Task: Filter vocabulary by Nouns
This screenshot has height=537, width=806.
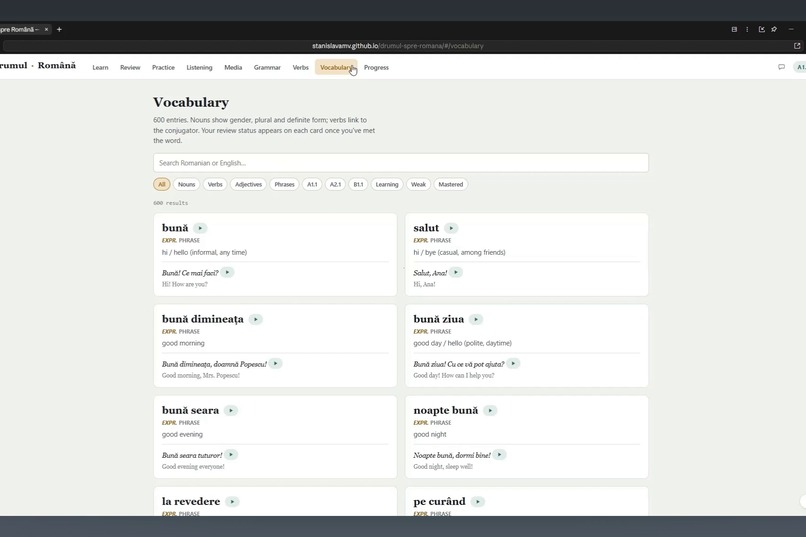Action: [187, 184]
